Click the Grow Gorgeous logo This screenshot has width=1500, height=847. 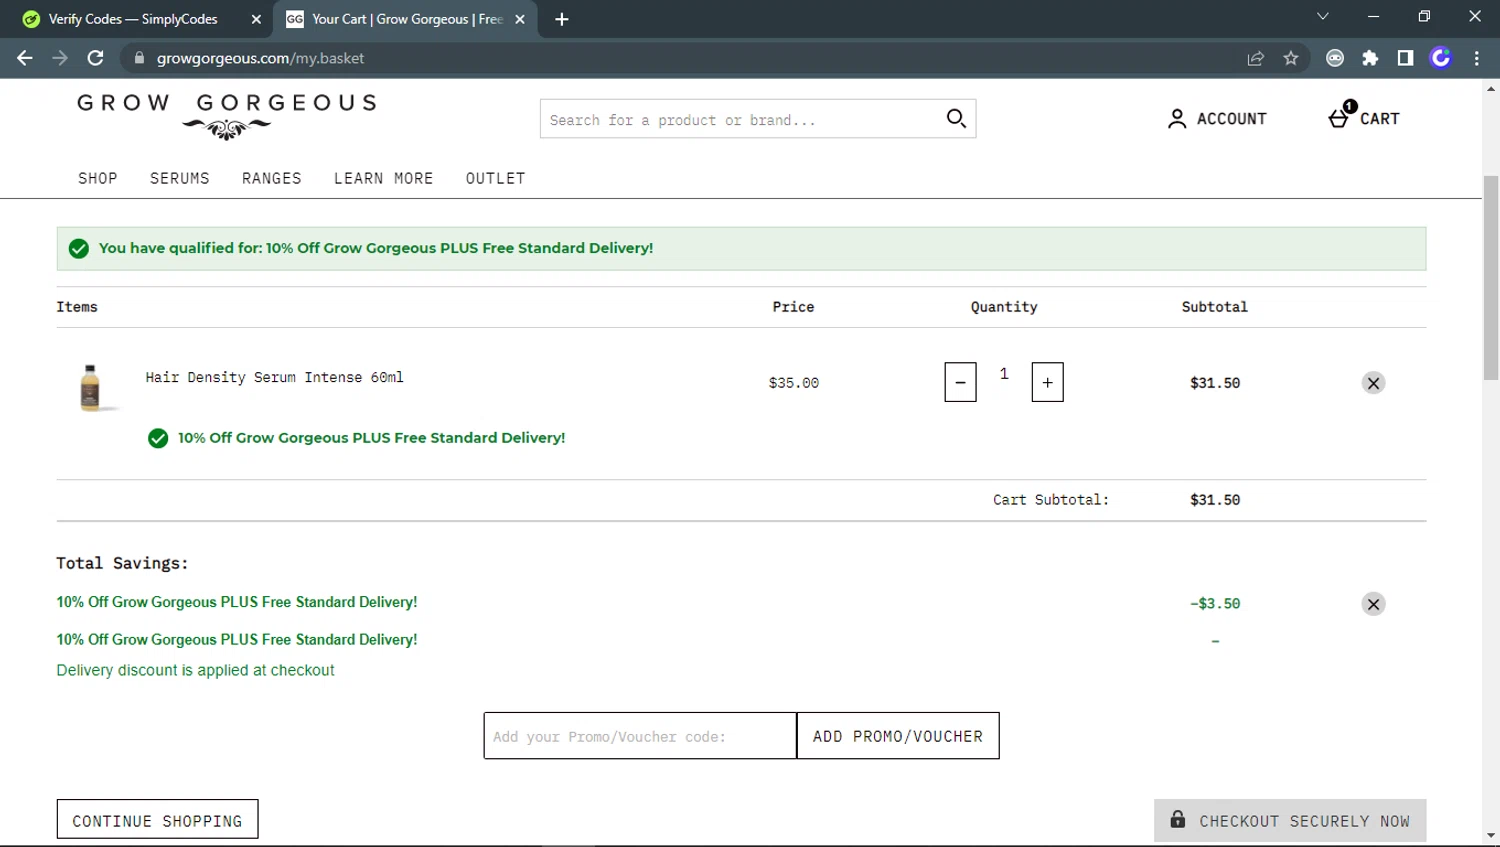(x=227, y=116)
